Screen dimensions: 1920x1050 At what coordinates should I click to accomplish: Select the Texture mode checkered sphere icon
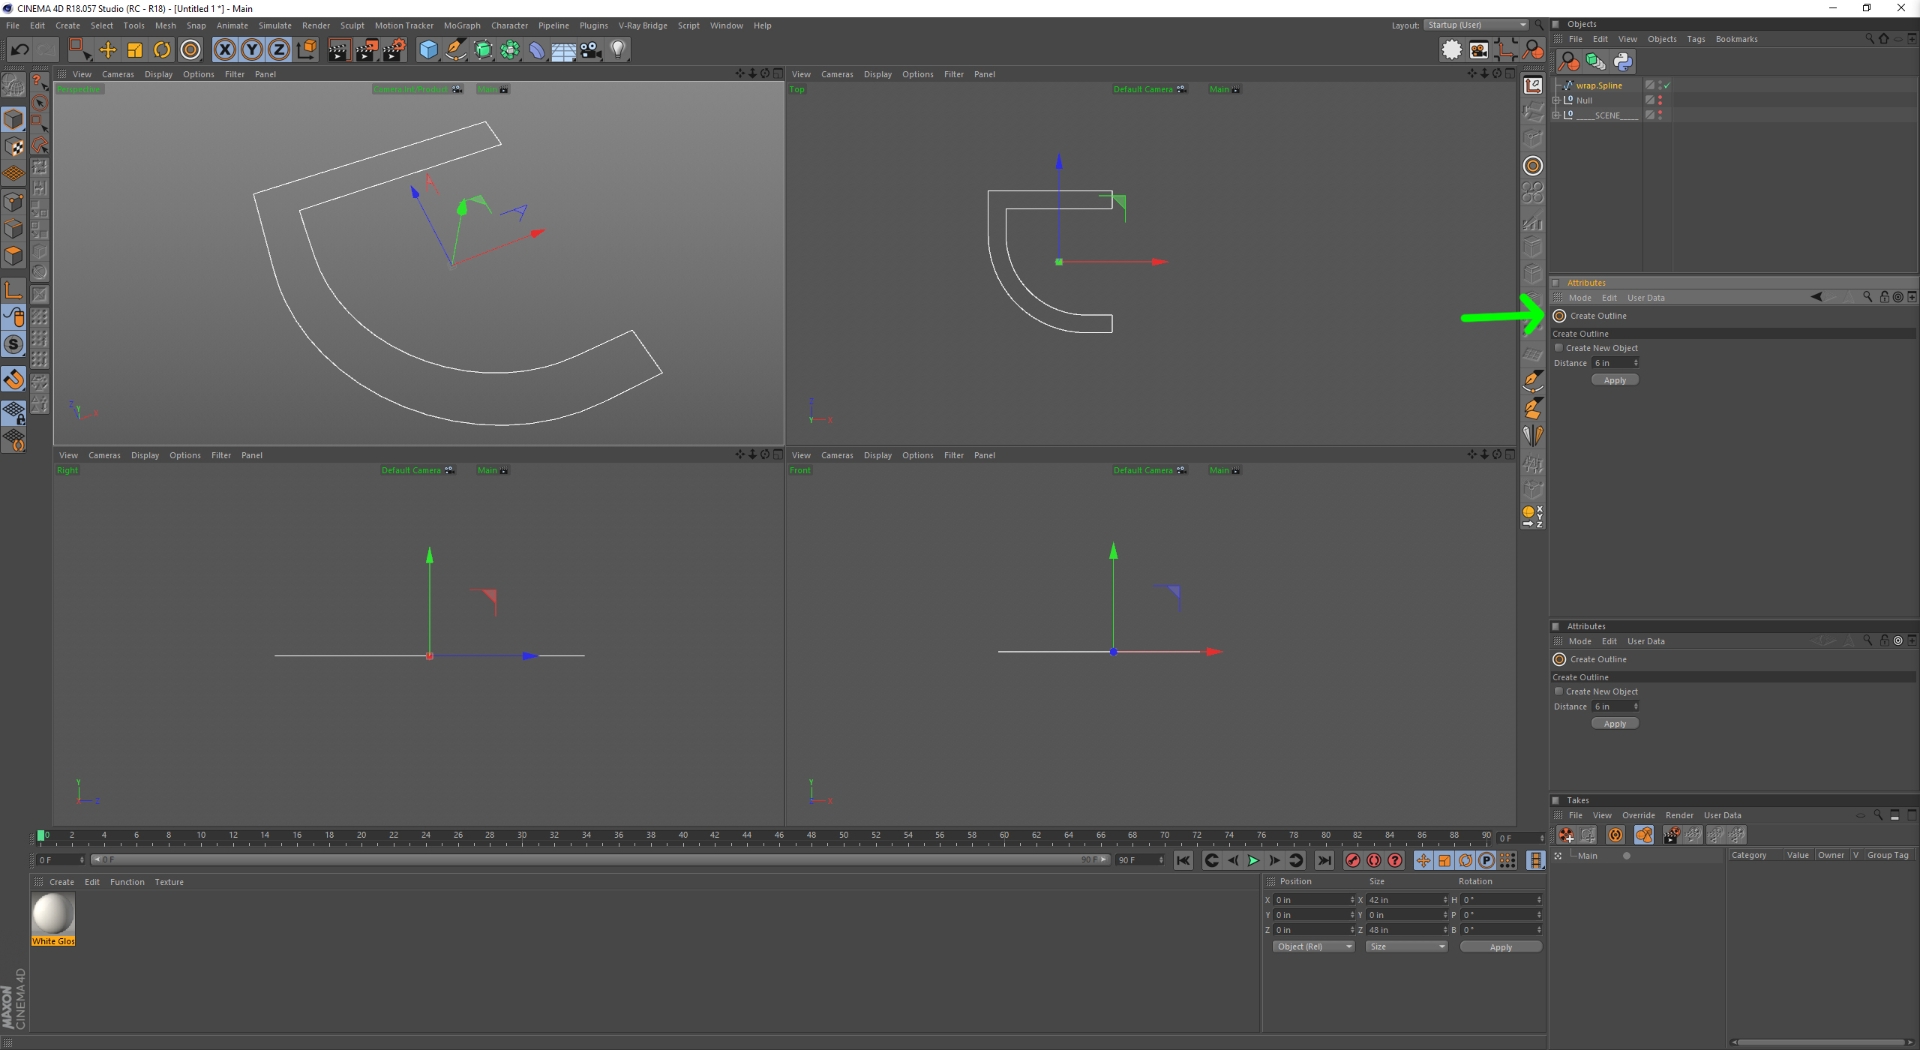click(x=13, y=147)
